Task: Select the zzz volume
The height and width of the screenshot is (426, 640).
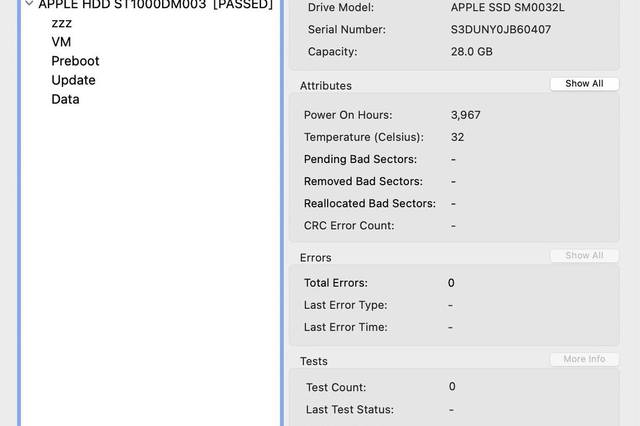Action: (x=62, y=23)
